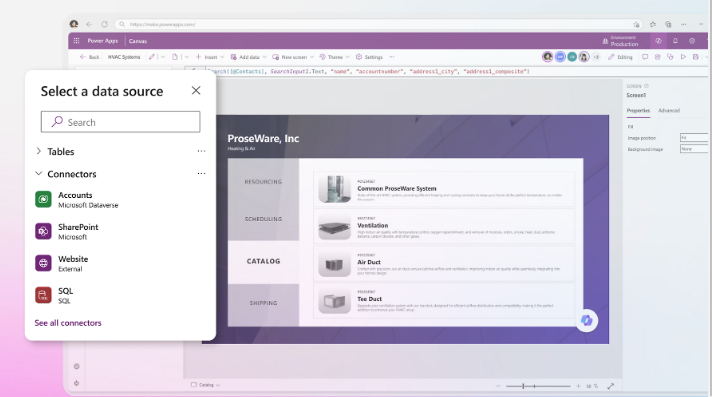The height and width of the screenshot is (397, 712).
Task: Go back with the browser back arrow
Action: [89, 24]
